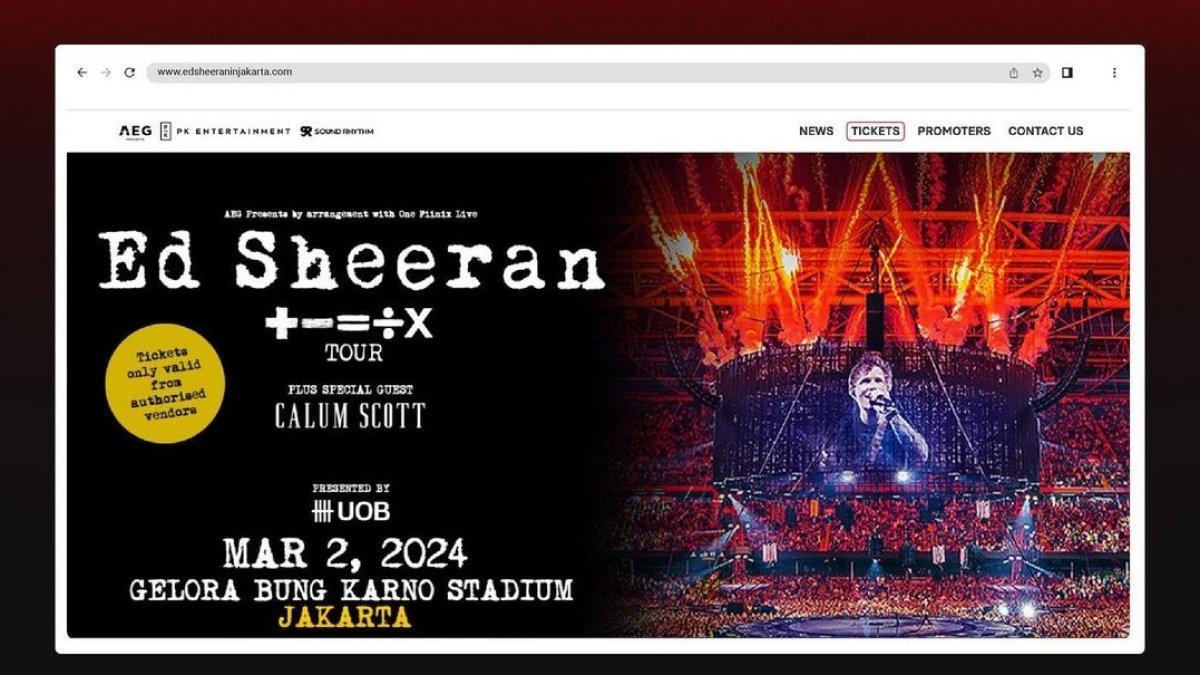Focus the edsheeraninjakarta.com address bar
The height and width of the screenshot is (675, 1200).
[598, 72]
